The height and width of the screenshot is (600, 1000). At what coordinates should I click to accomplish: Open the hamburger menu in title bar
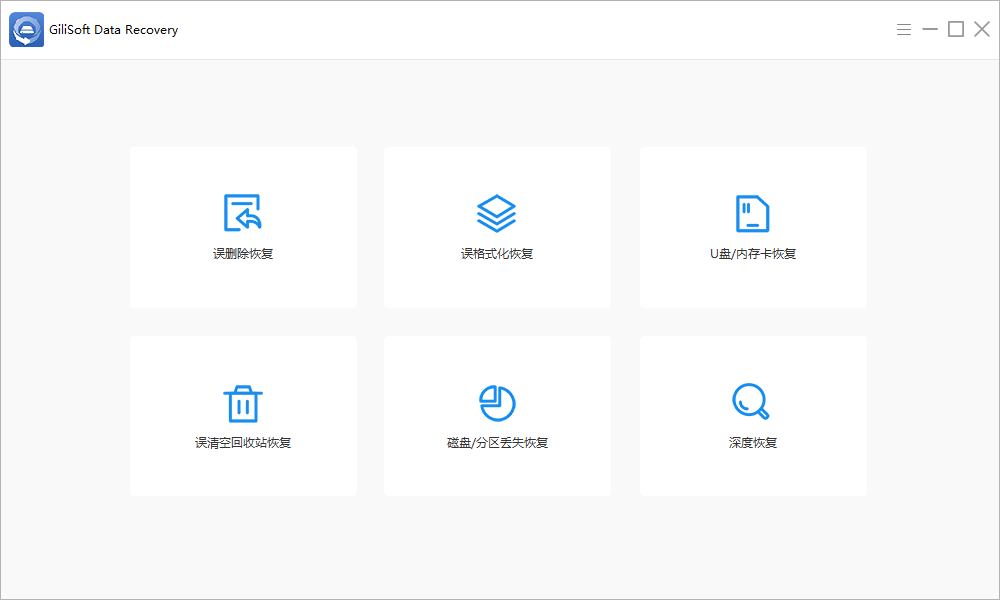904,29
